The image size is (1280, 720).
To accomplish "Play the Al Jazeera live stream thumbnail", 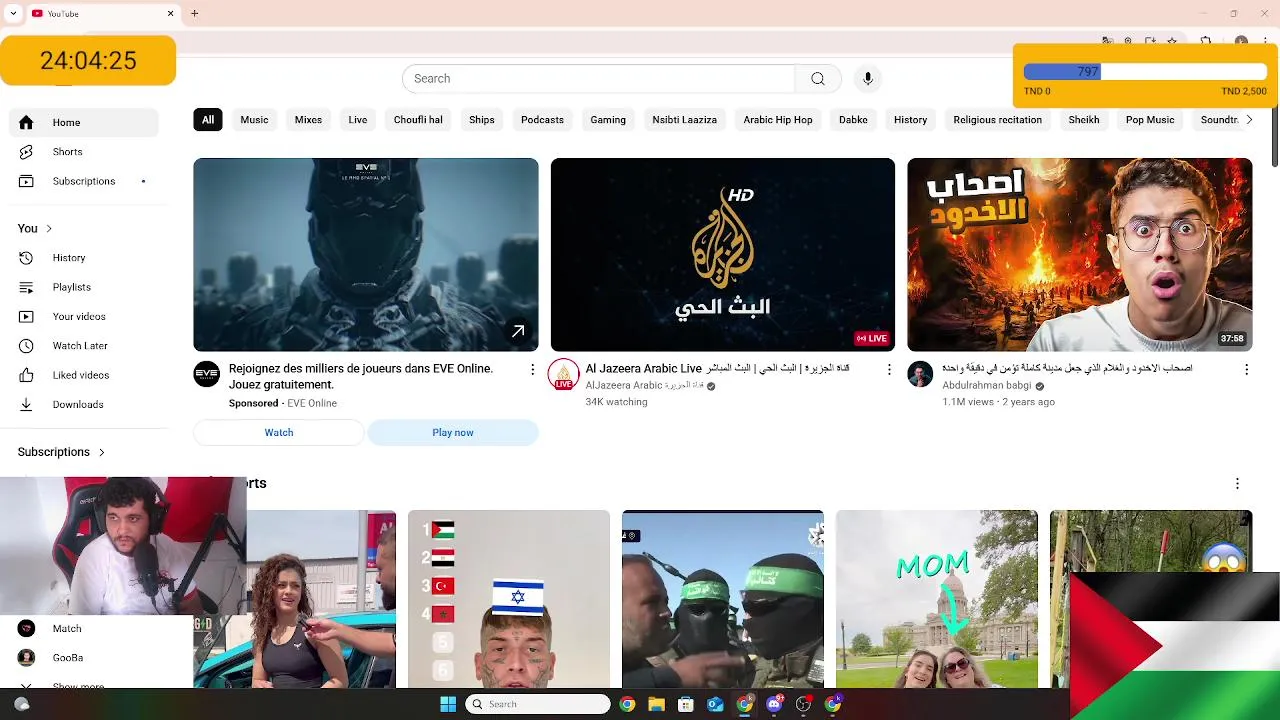I will (x=723, y=255).
